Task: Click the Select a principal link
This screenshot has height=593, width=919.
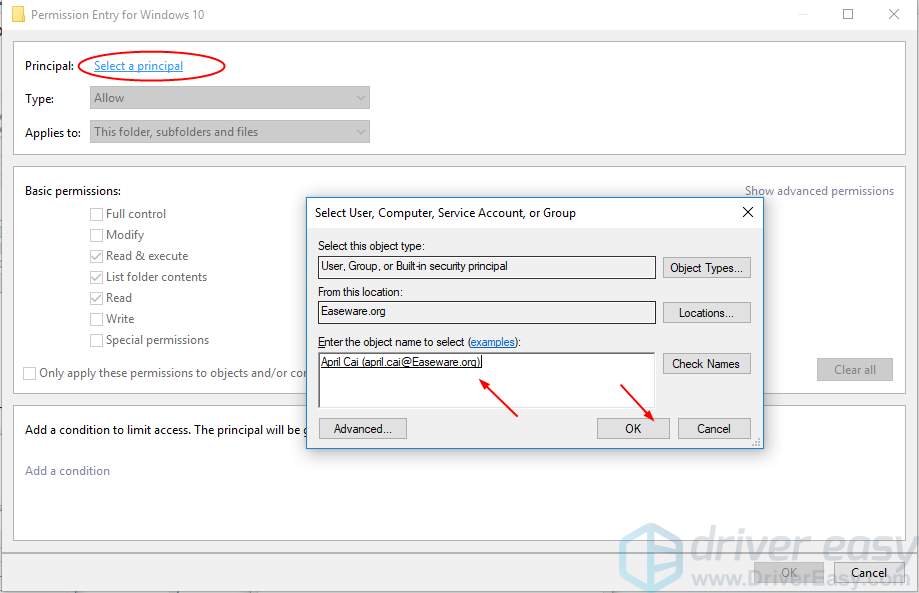Action: click(x=138, y=66)
